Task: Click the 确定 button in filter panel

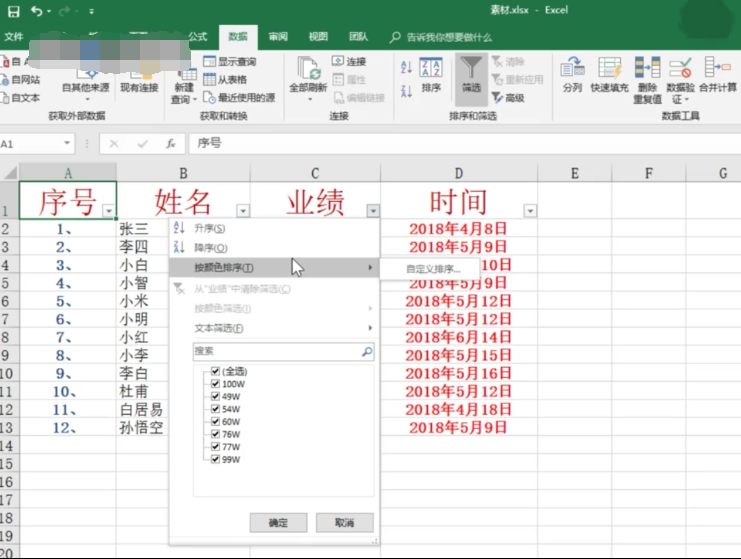Action: (278, 523)
